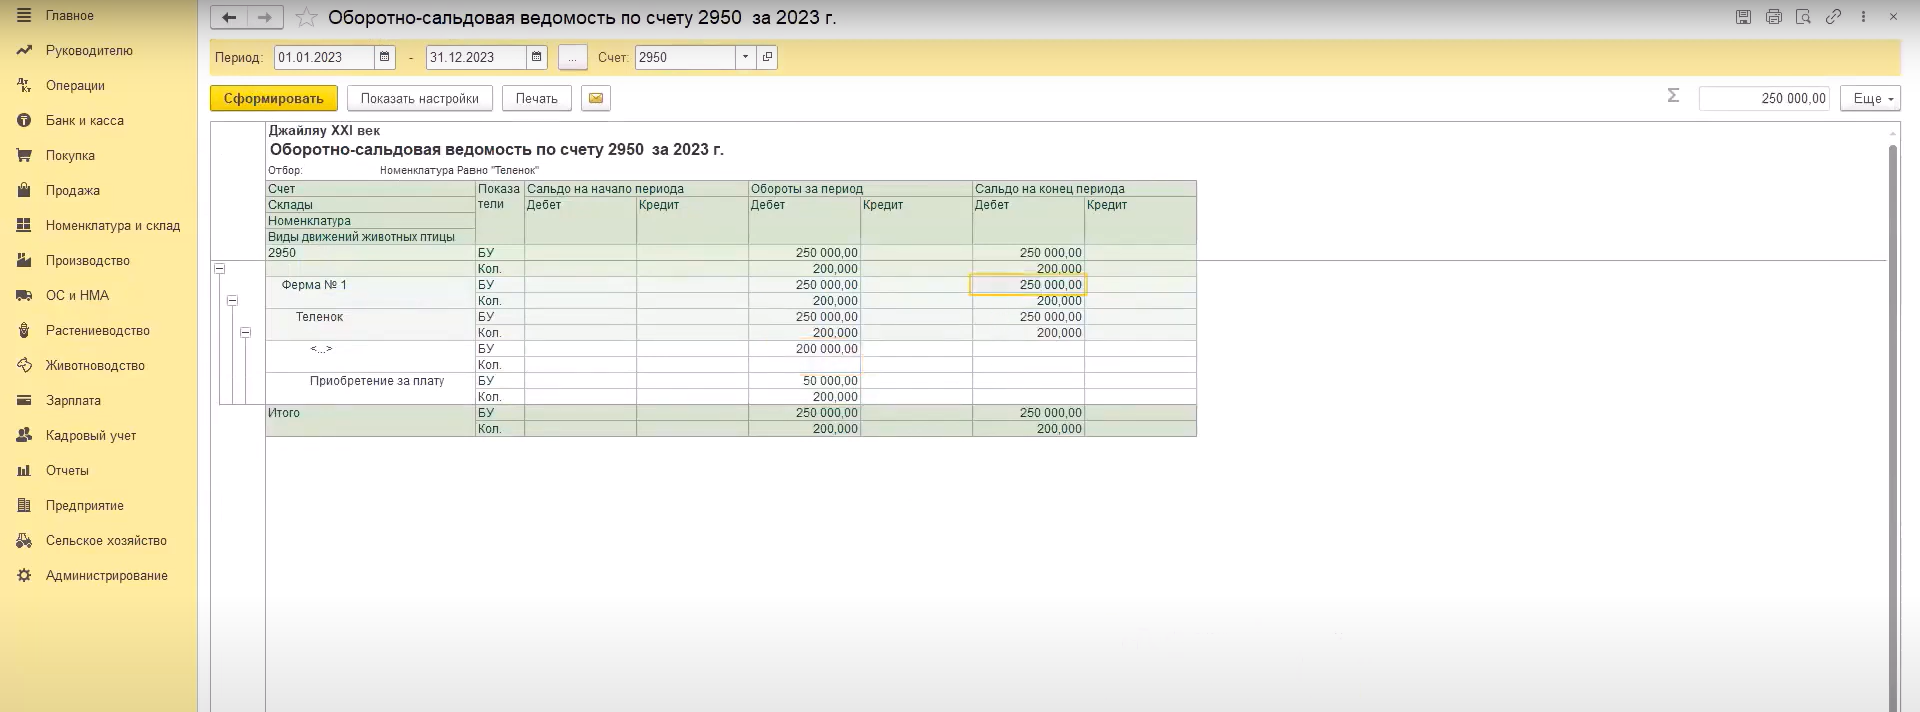The width and height of the screenshot is (1920, 712).
Task: Click the save report floppy disk icon
Action: click(1743, 17)
